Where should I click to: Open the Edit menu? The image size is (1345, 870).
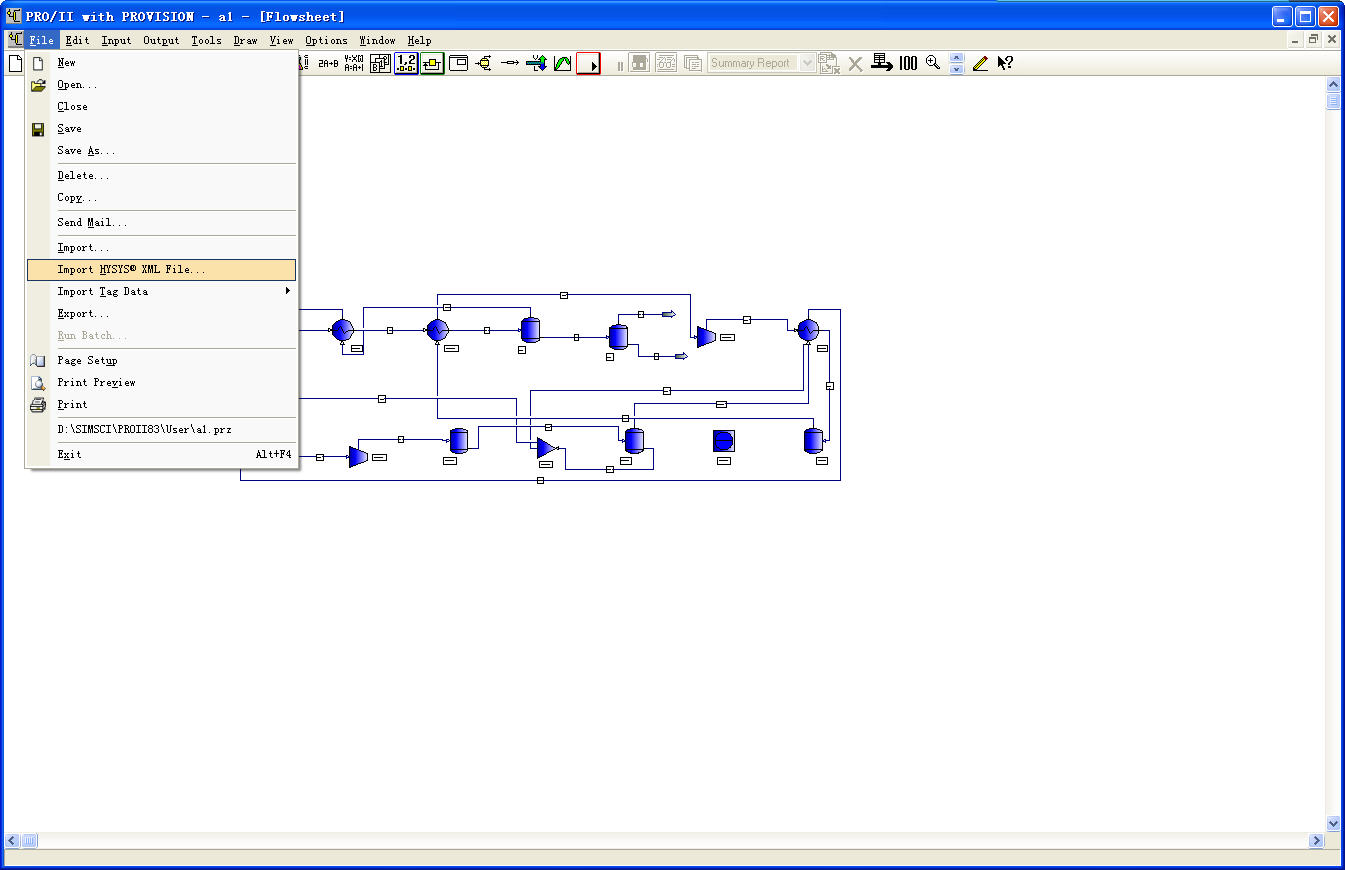(77, 41)
